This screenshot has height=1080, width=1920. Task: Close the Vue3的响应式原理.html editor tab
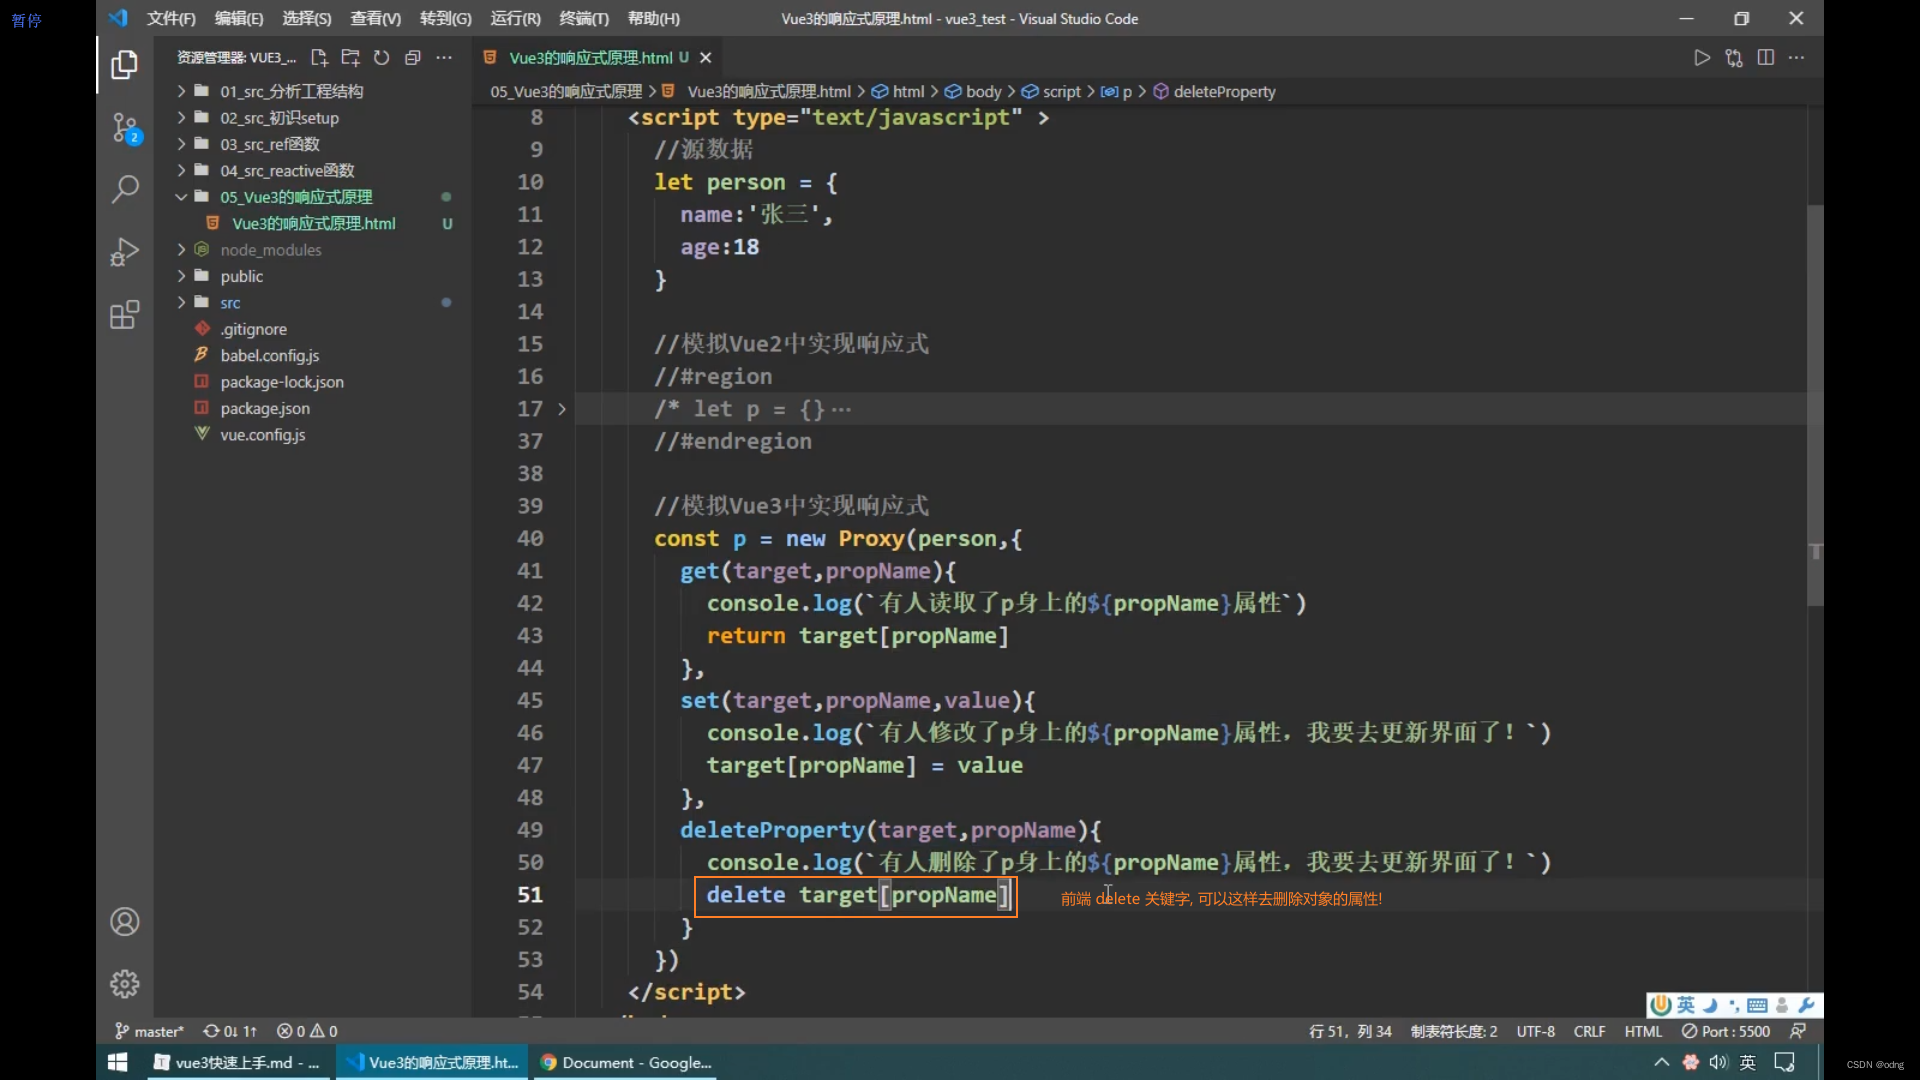[705, 58]
